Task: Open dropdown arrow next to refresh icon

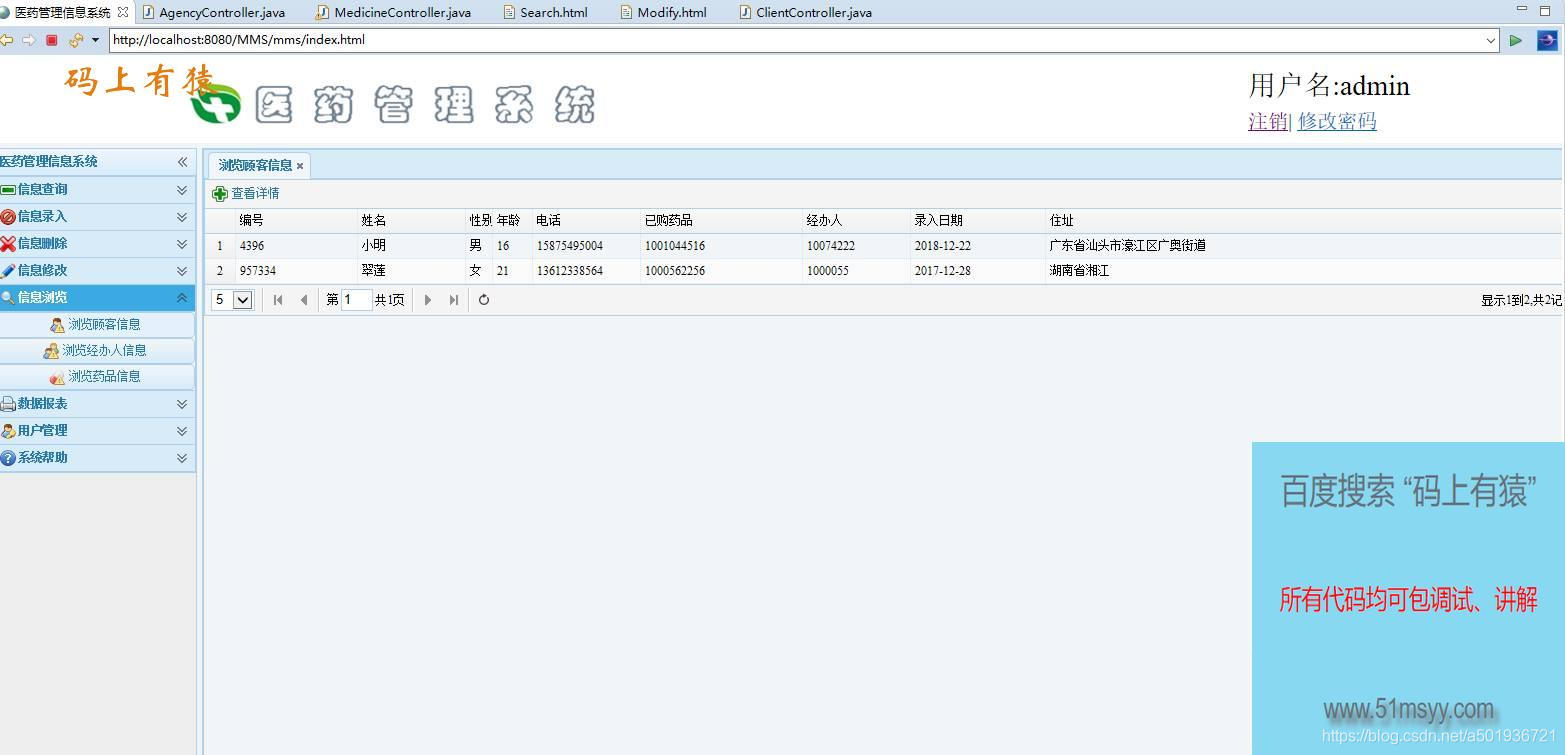Action: [95, 40]
